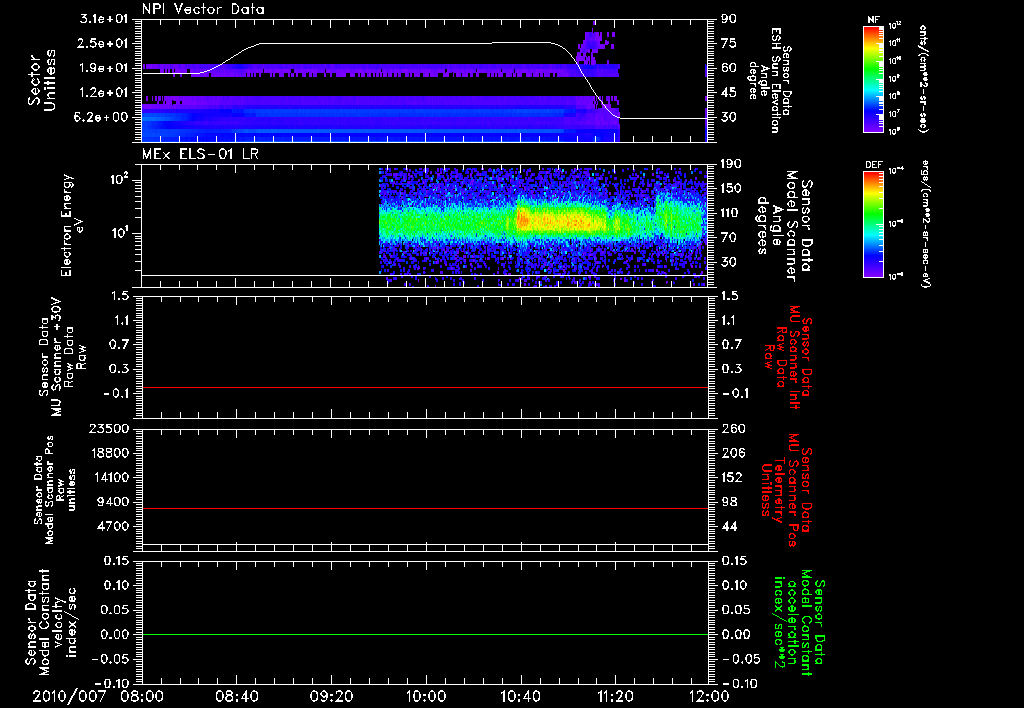Viewport: 1024px width, 708px height.
Task: Click the red horizontal line in MU Scanner +30V plot
Action: click(424, 387)
